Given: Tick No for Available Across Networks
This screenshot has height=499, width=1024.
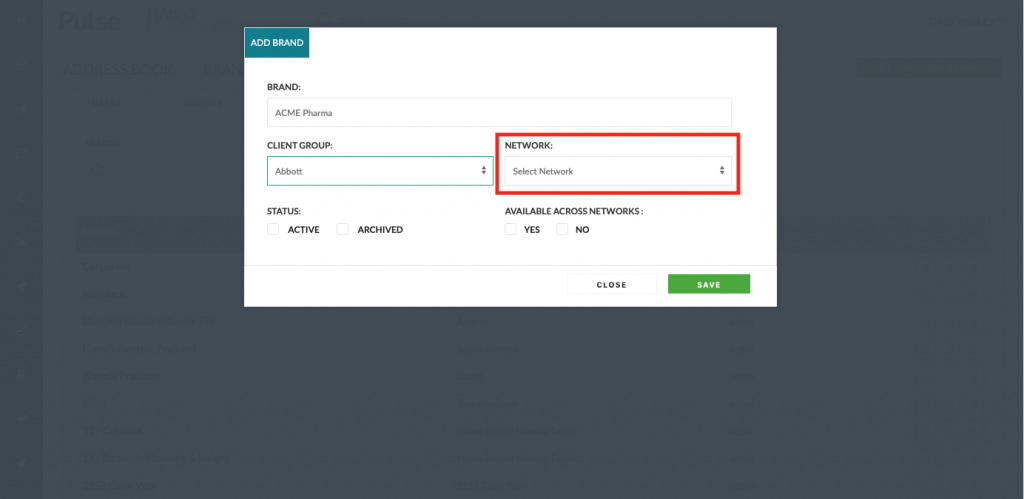Looking at the screenshot, I should coord(562,229).
